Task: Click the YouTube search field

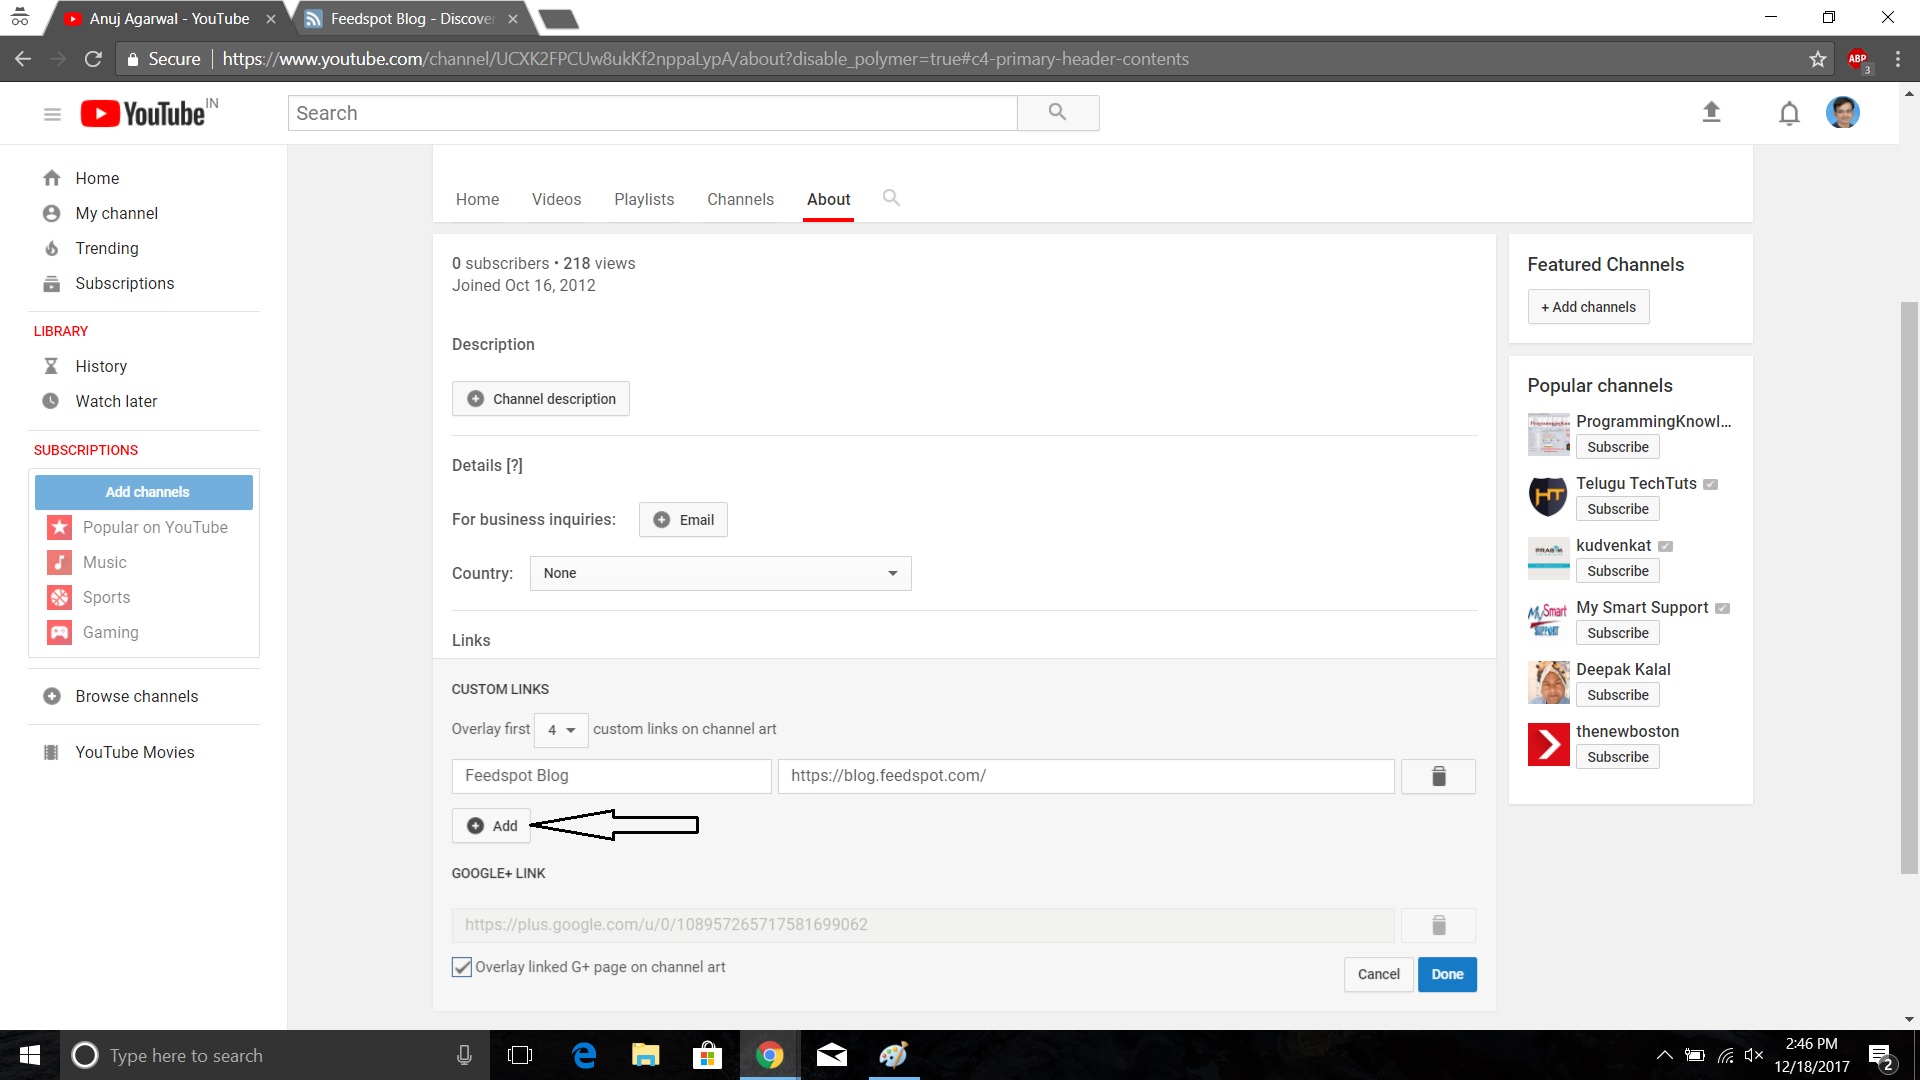Action: pos(652,113)
